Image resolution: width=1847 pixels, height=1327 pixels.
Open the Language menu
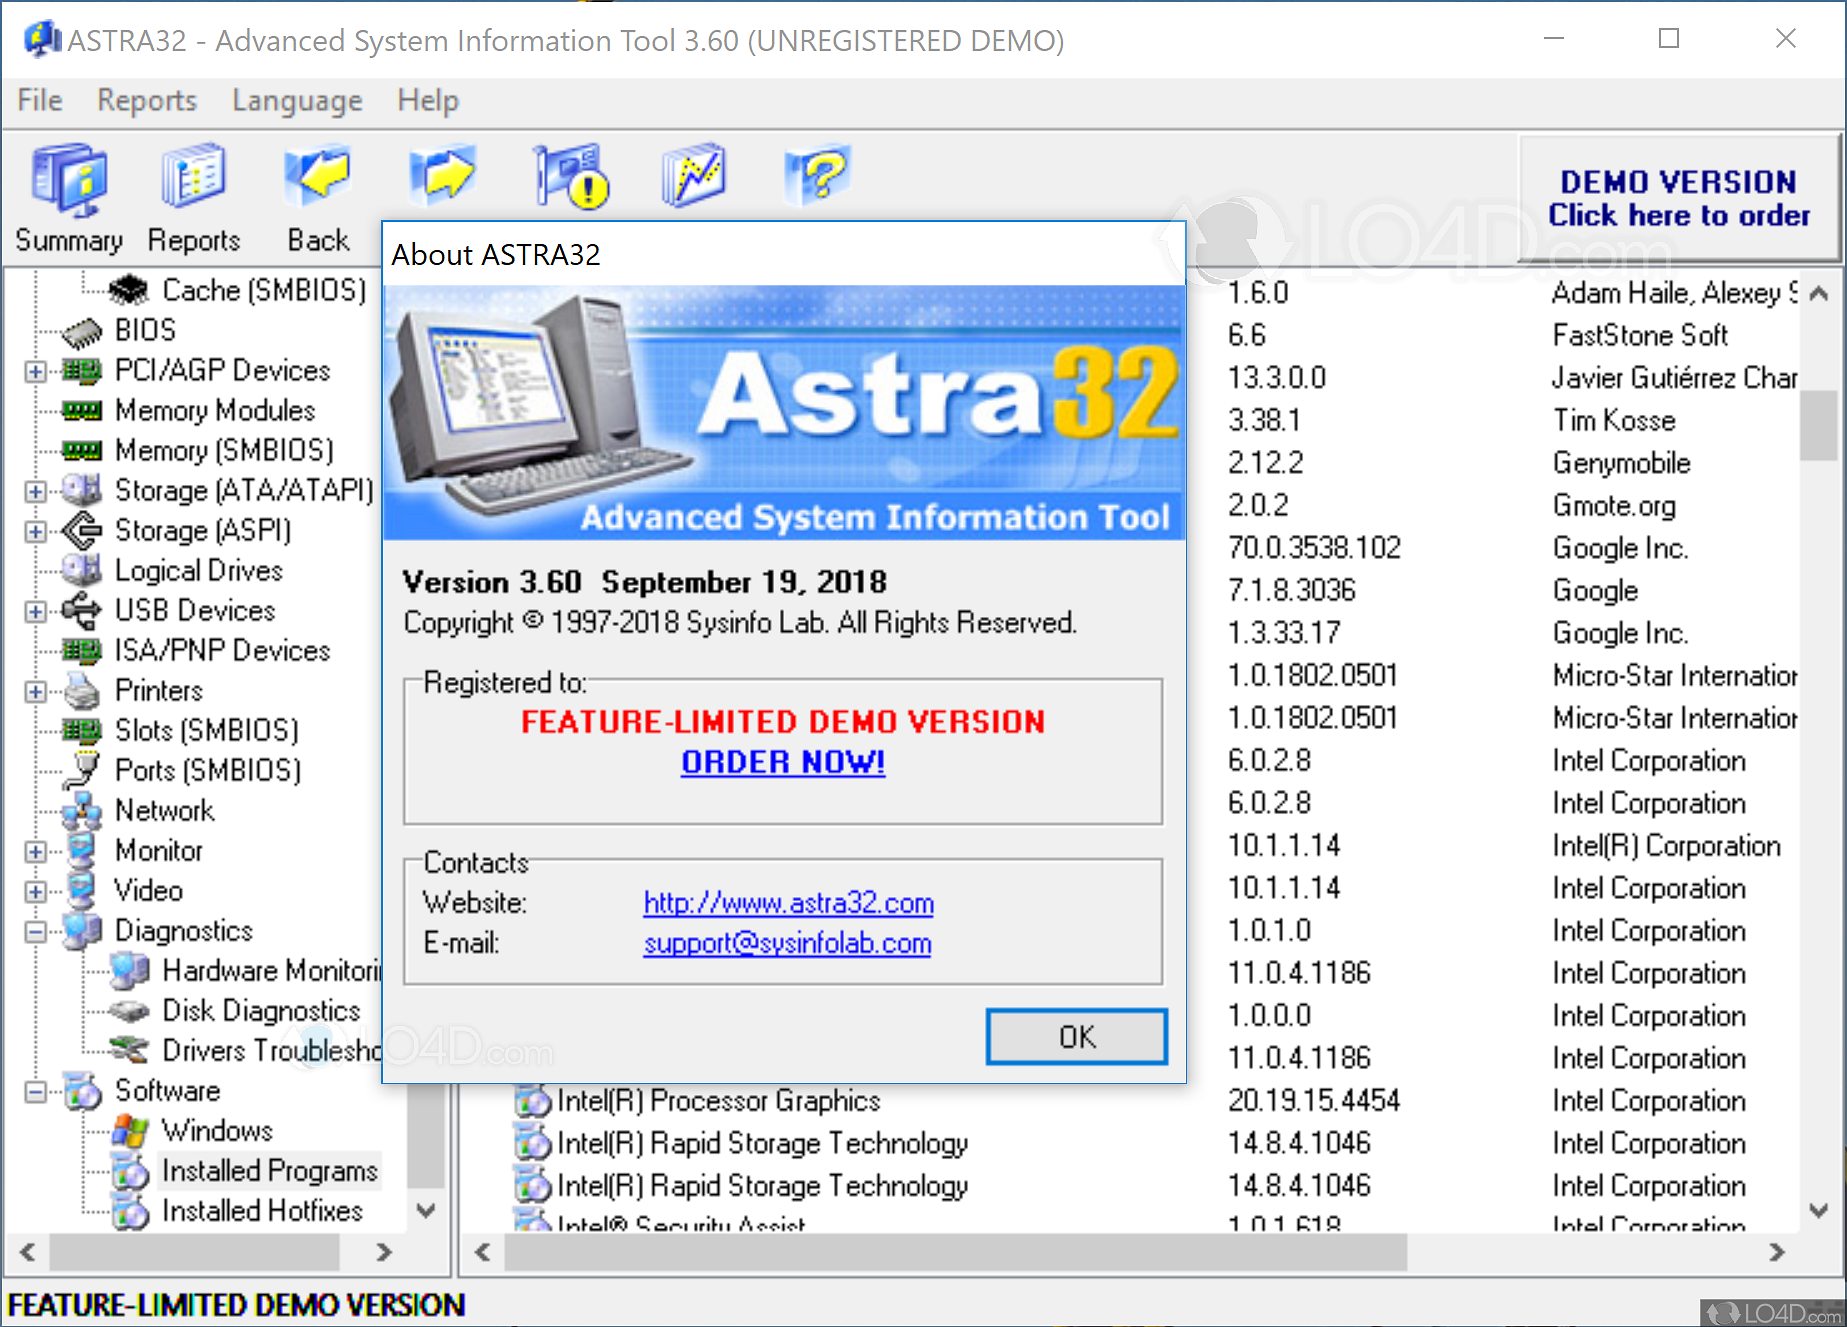pos(296,100)
